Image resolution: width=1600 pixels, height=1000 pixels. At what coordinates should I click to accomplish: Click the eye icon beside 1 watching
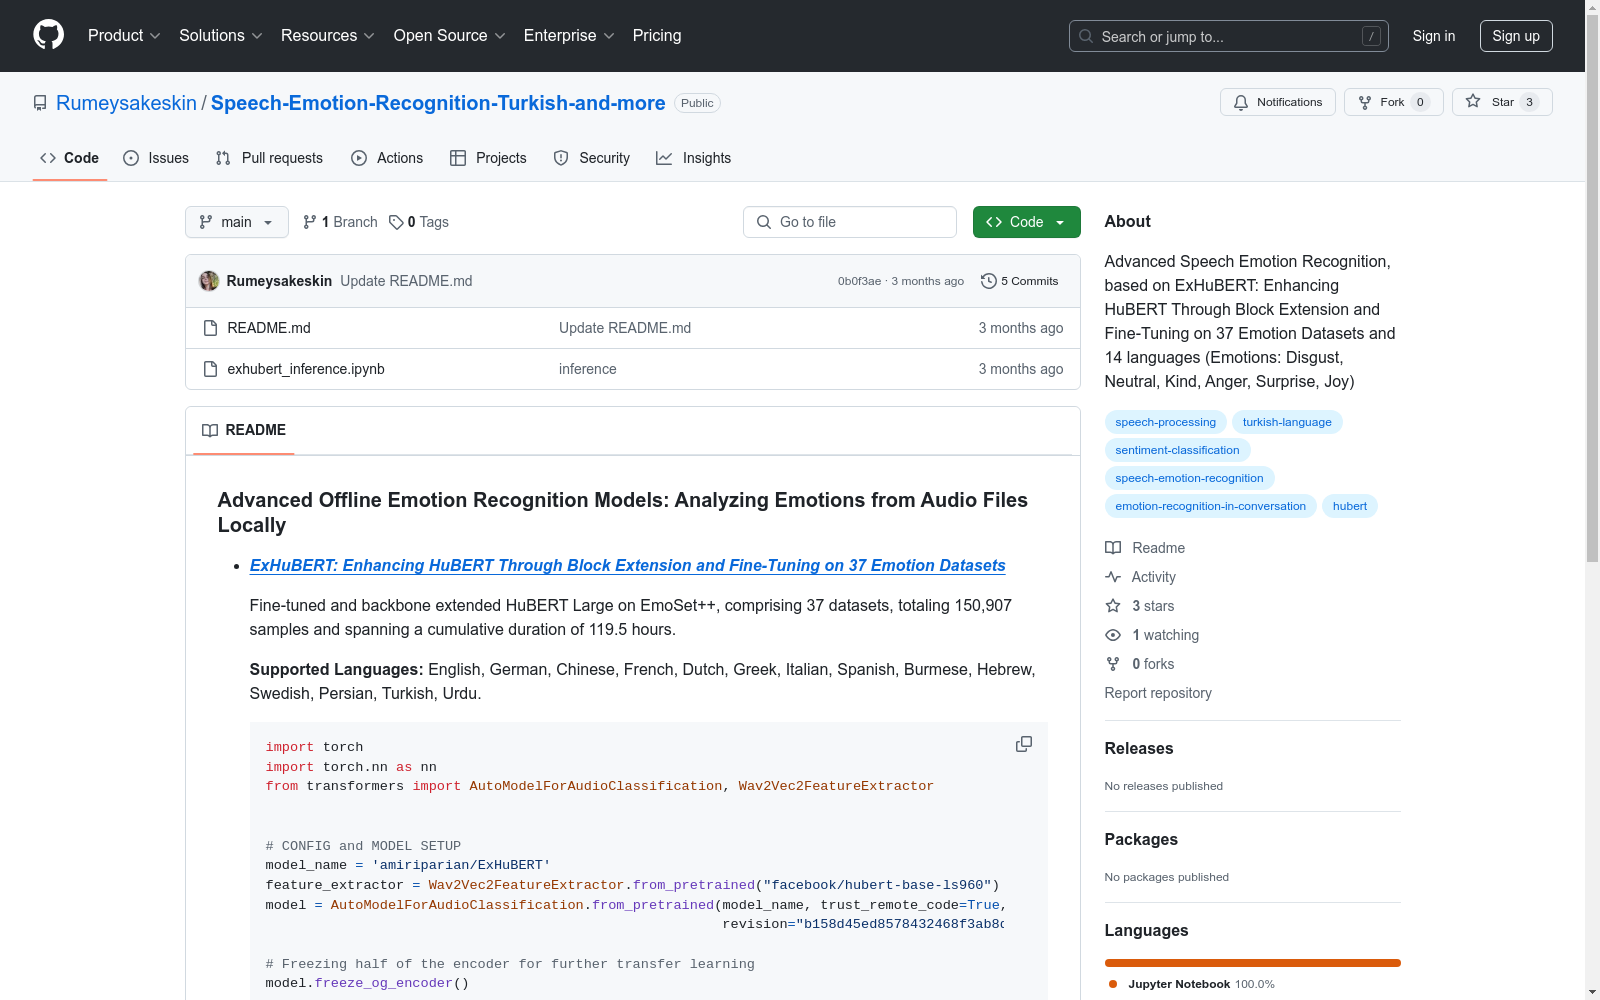pyautogui.click(x=1113, y=635)
